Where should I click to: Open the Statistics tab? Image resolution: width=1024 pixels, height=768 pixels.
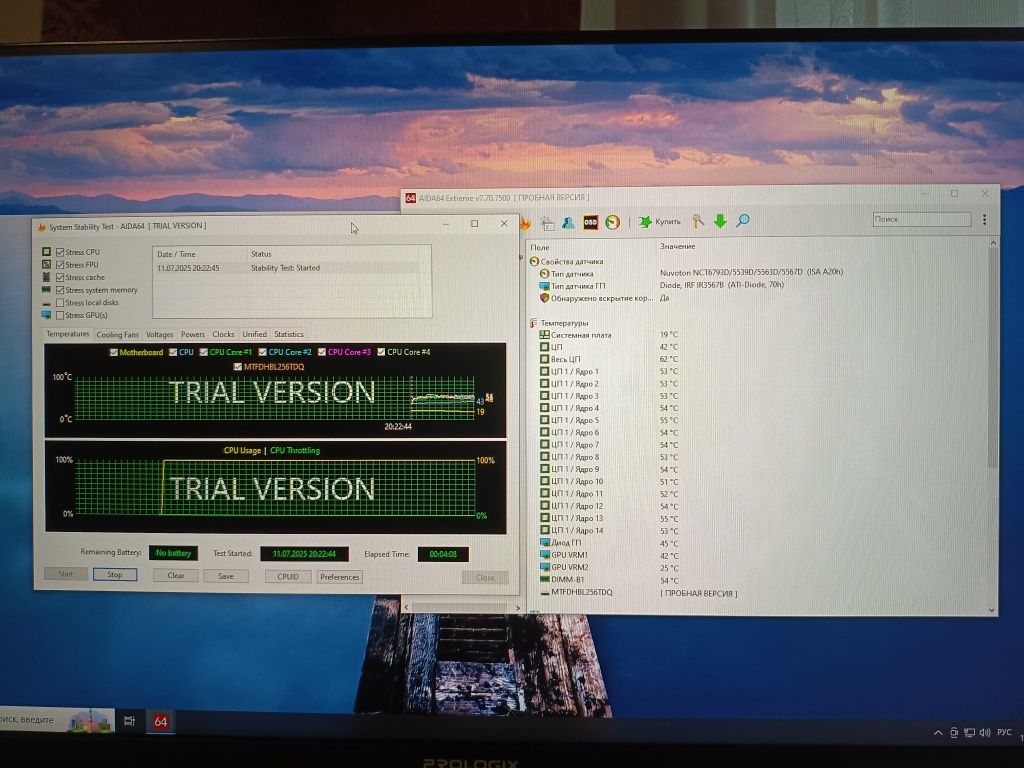pos(289,334)
